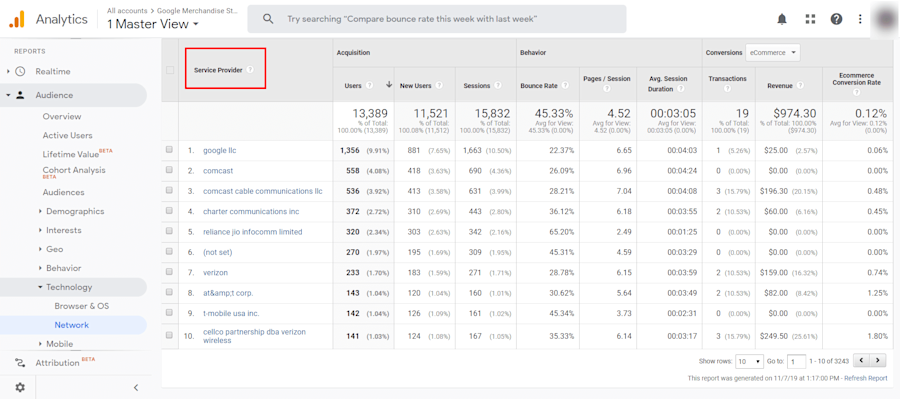Open Admin settings gear
Screen dimensions: 900x399
tap(20, 388)
